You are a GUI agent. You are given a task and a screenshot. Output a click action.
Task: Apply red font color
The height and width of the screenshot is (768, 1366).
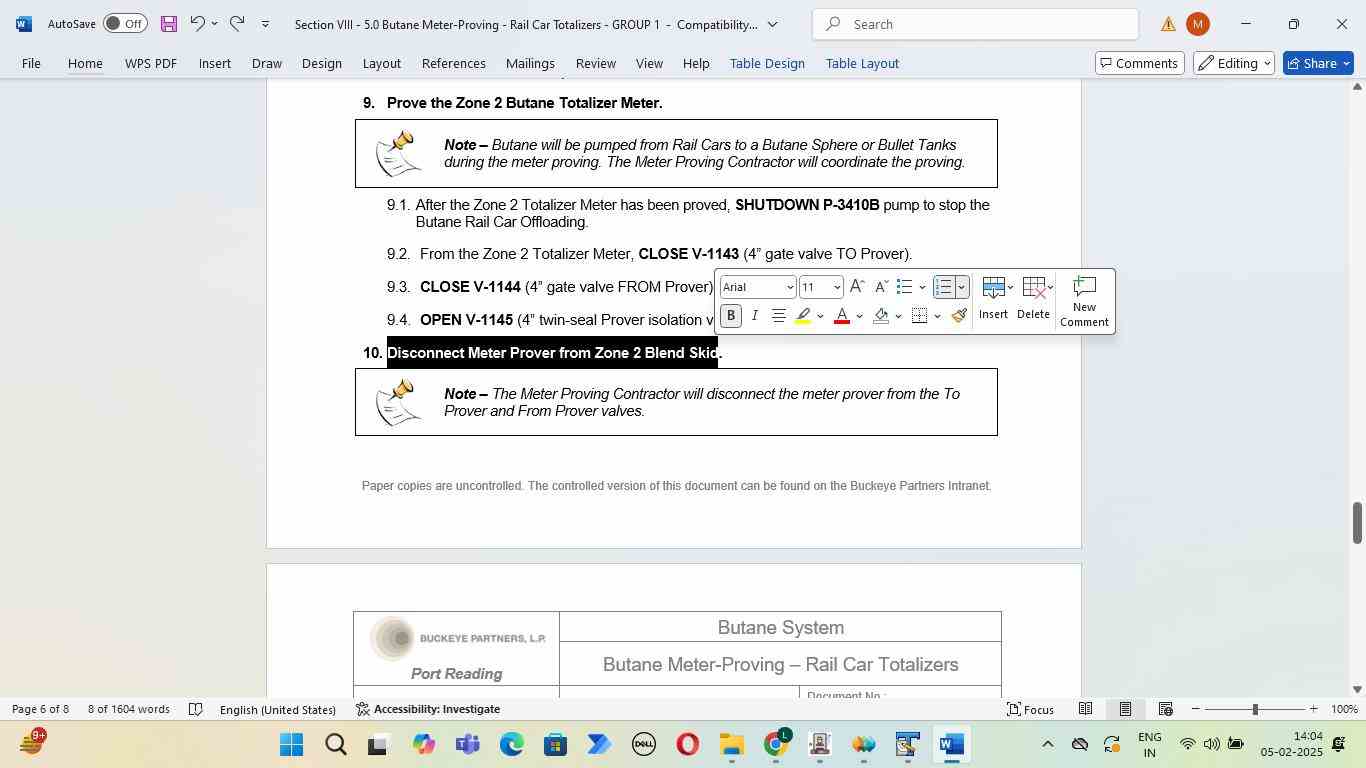(x=842, y=316)
